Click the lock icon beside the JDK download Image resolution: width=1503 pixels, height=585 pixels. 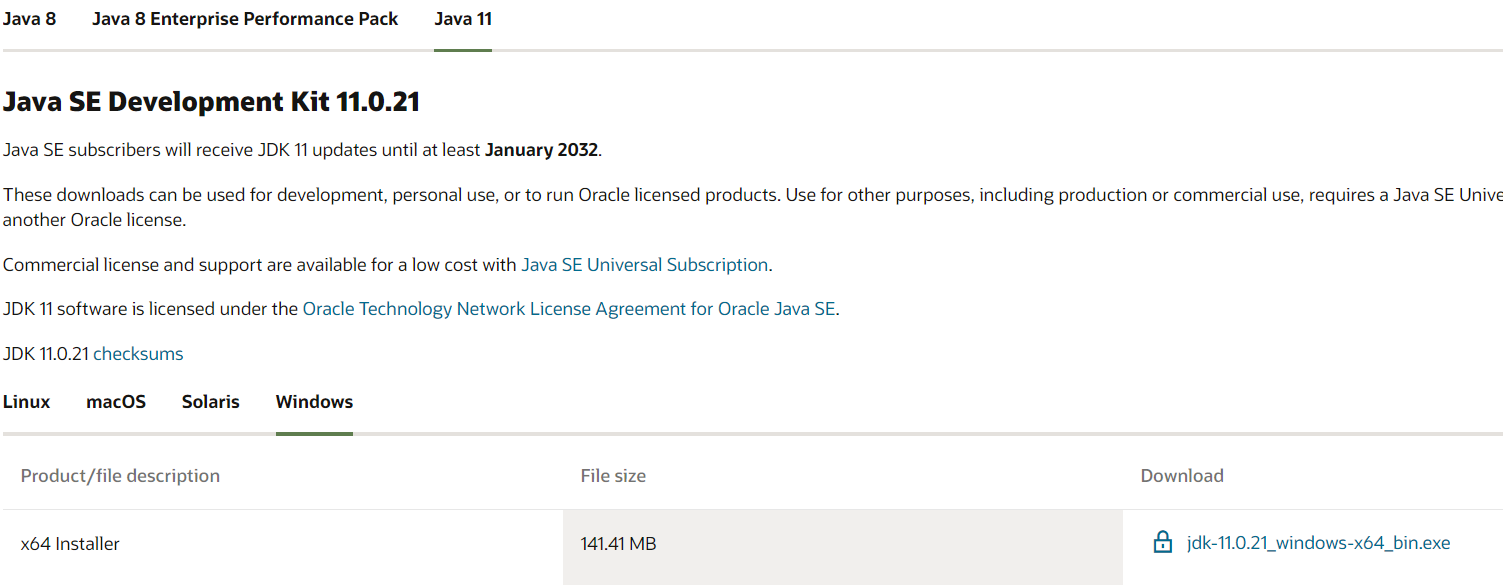pyautogui.click(x=1162, y=543)
